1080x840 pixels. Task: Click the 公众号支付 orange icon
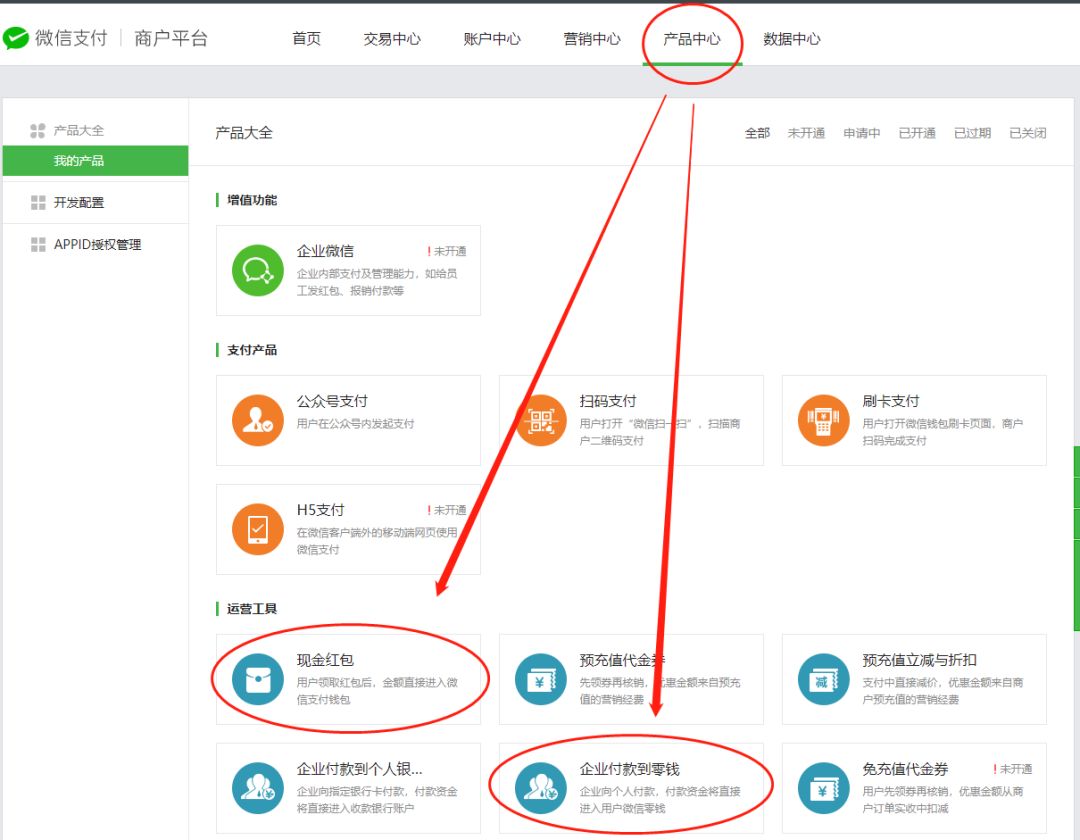pos(258,420)
